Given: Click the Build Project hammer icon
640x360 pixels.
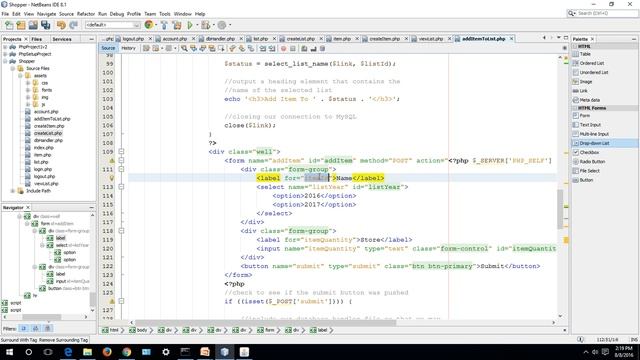Looking at the screenshot, I should 164,25.
